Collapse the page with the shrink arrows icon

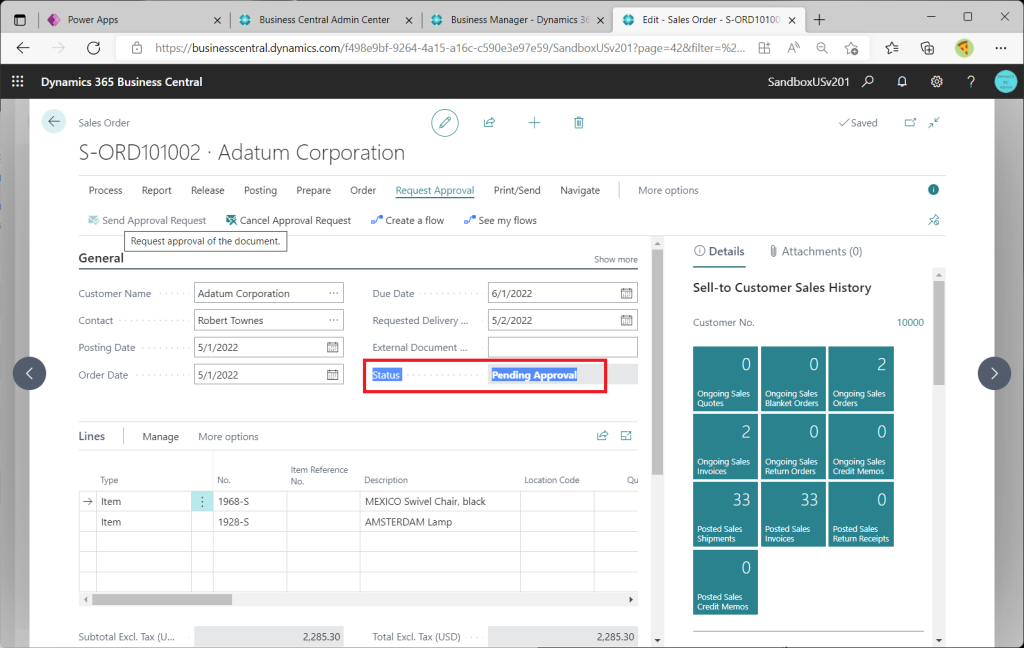pos(935,122)
